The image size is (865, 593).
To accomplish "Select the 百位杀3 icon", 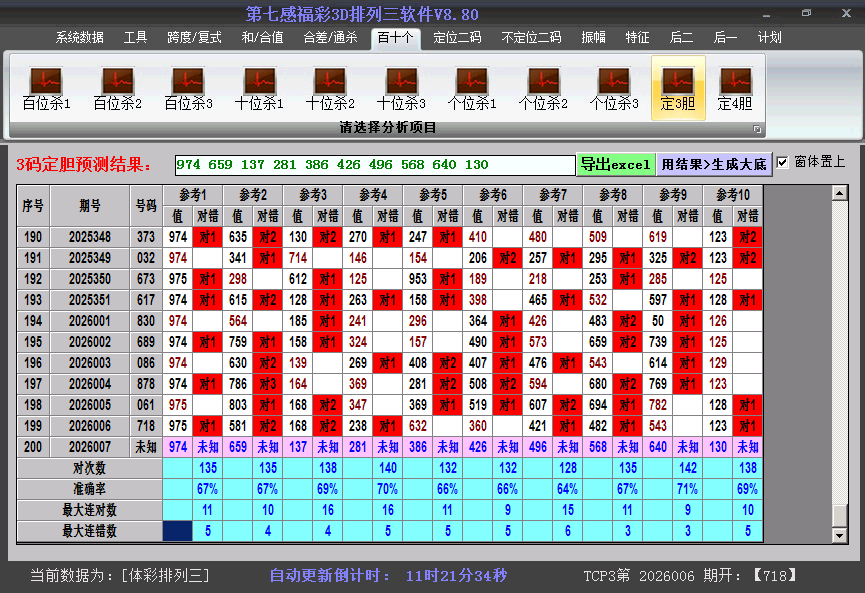I will [188, 88].
